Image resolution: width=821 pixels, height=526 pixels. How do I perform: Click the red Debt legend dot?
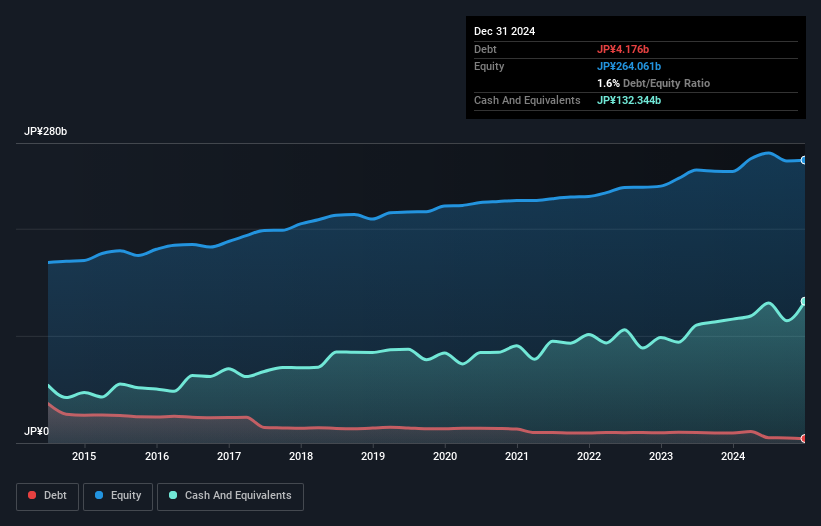(x=32, y=495)
